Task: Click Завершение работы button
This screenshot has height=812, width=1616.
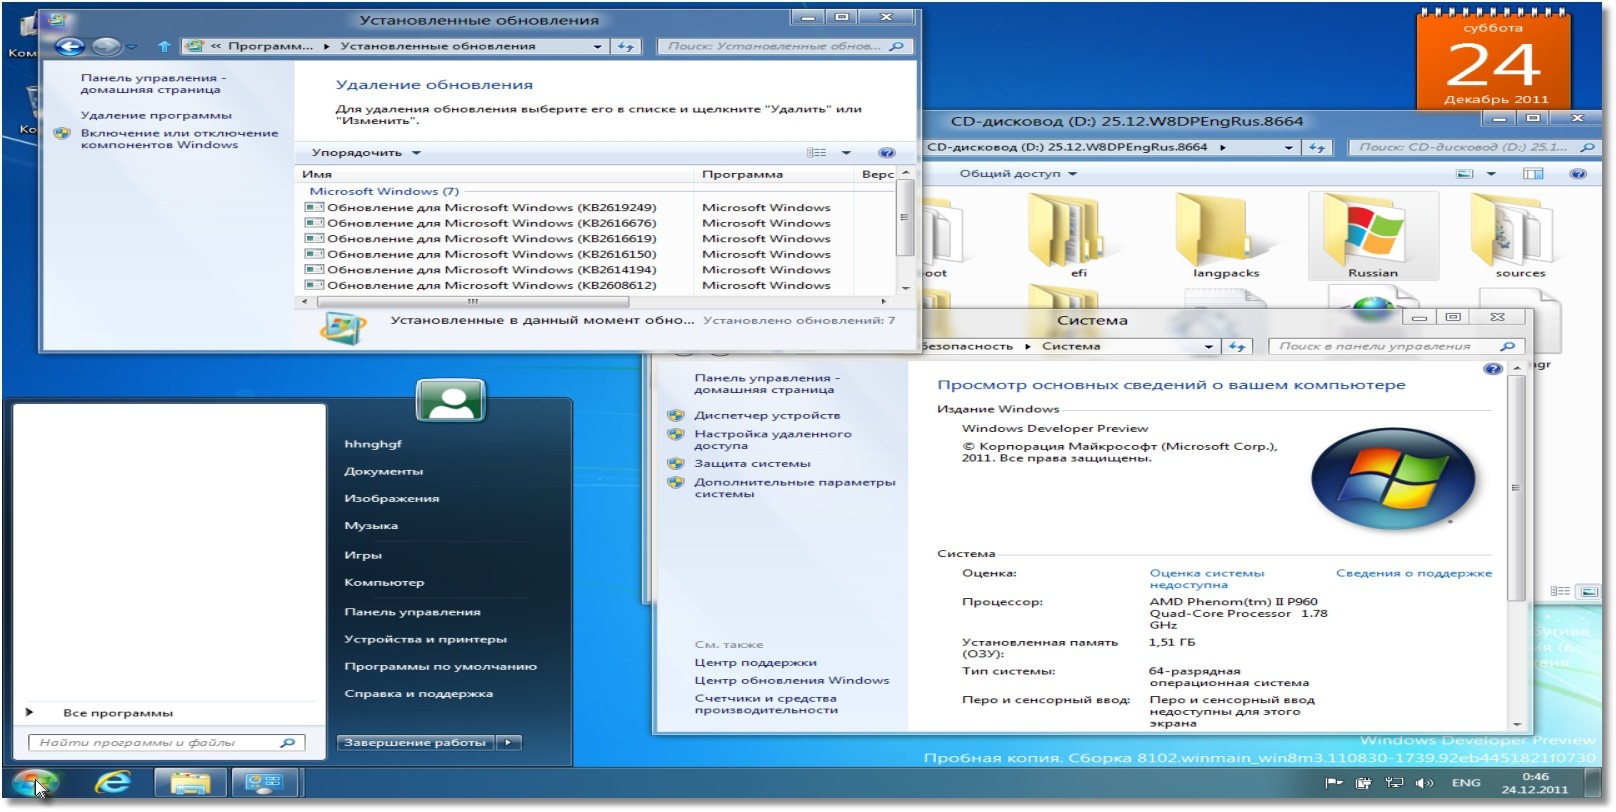Action: point(416,743)
